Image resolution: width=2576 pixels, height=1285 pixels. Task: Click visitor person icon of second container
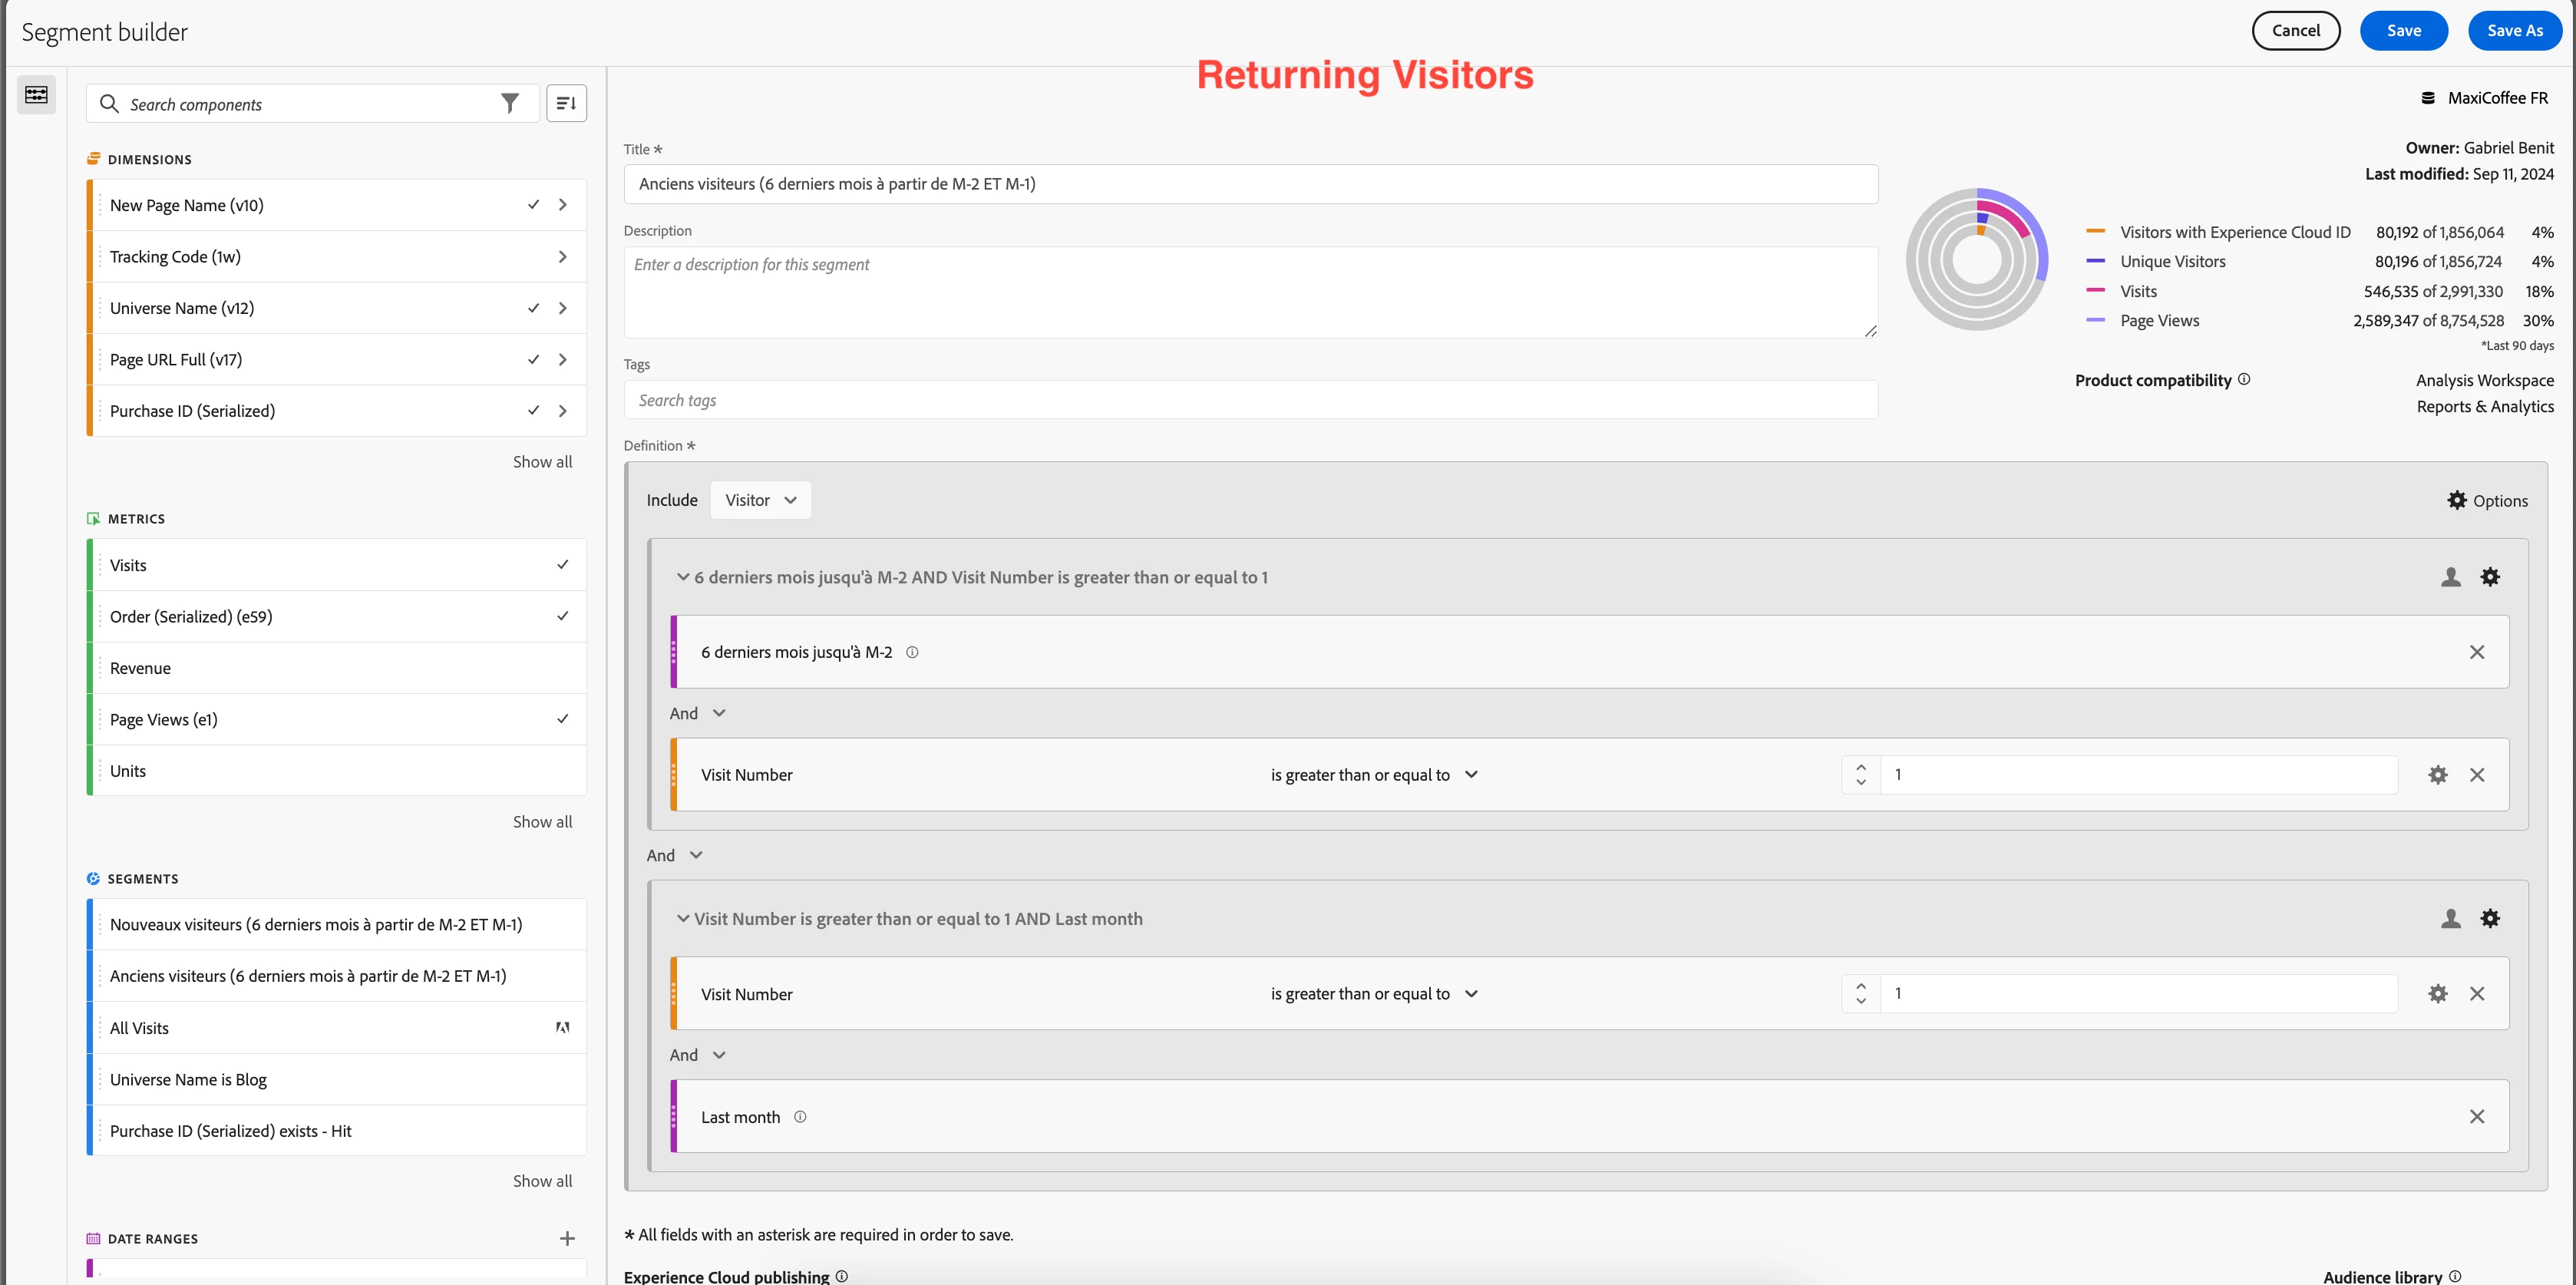[2450, 919]
